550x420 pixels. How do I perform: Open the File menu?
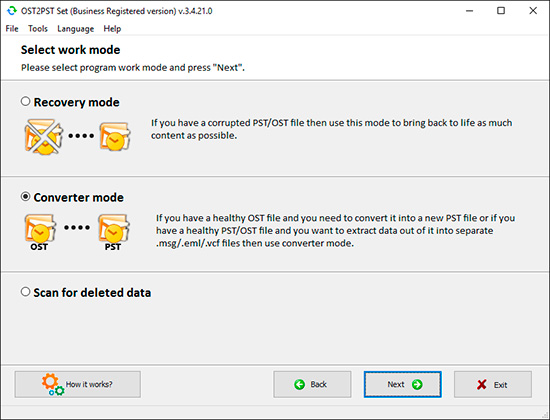click(x=12, y=29)
